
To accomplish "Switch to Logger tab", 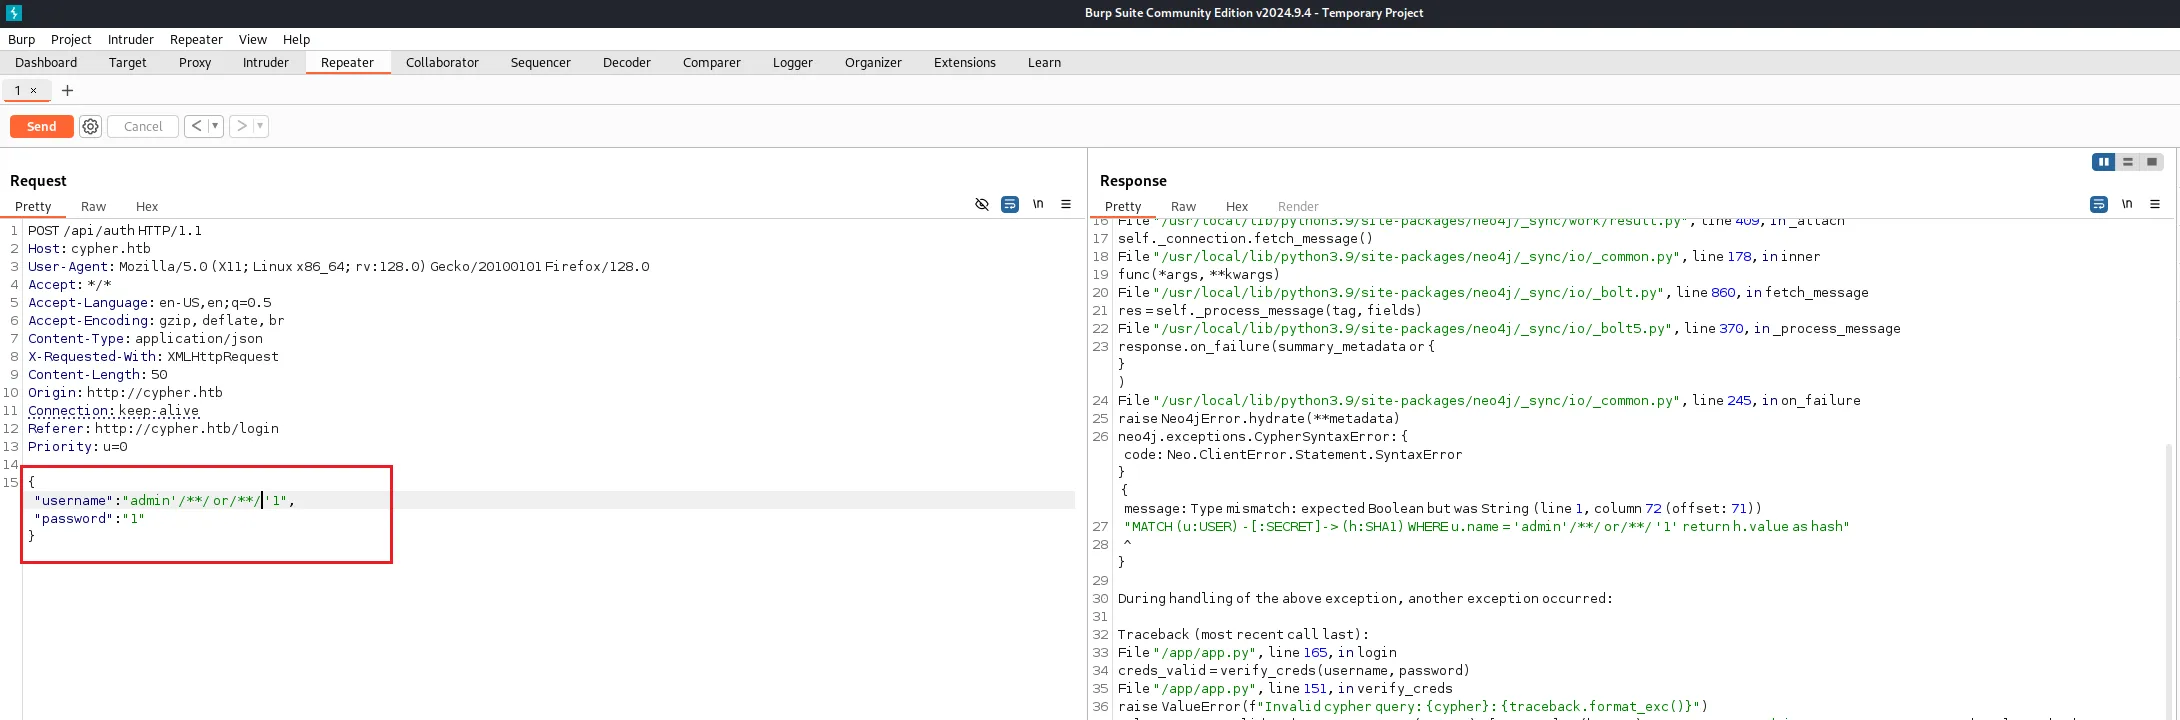I will [x=793, y=62].
